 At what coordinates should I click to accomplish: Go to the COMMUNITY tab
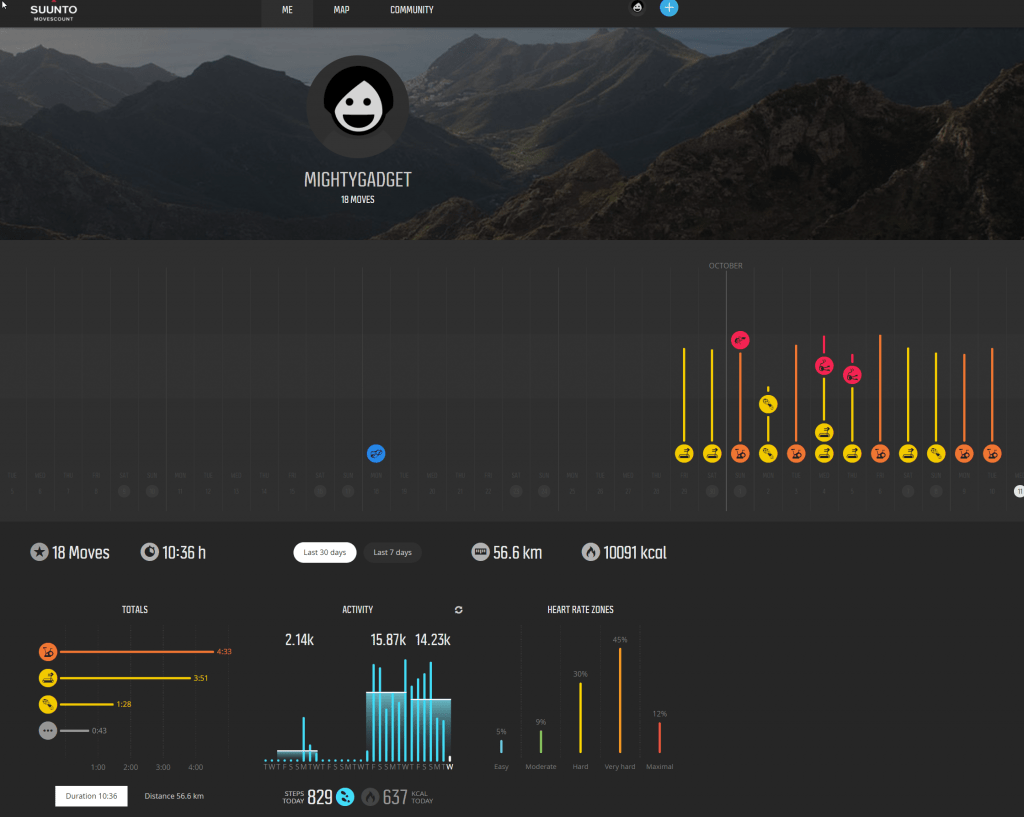(x=411, y=10)
